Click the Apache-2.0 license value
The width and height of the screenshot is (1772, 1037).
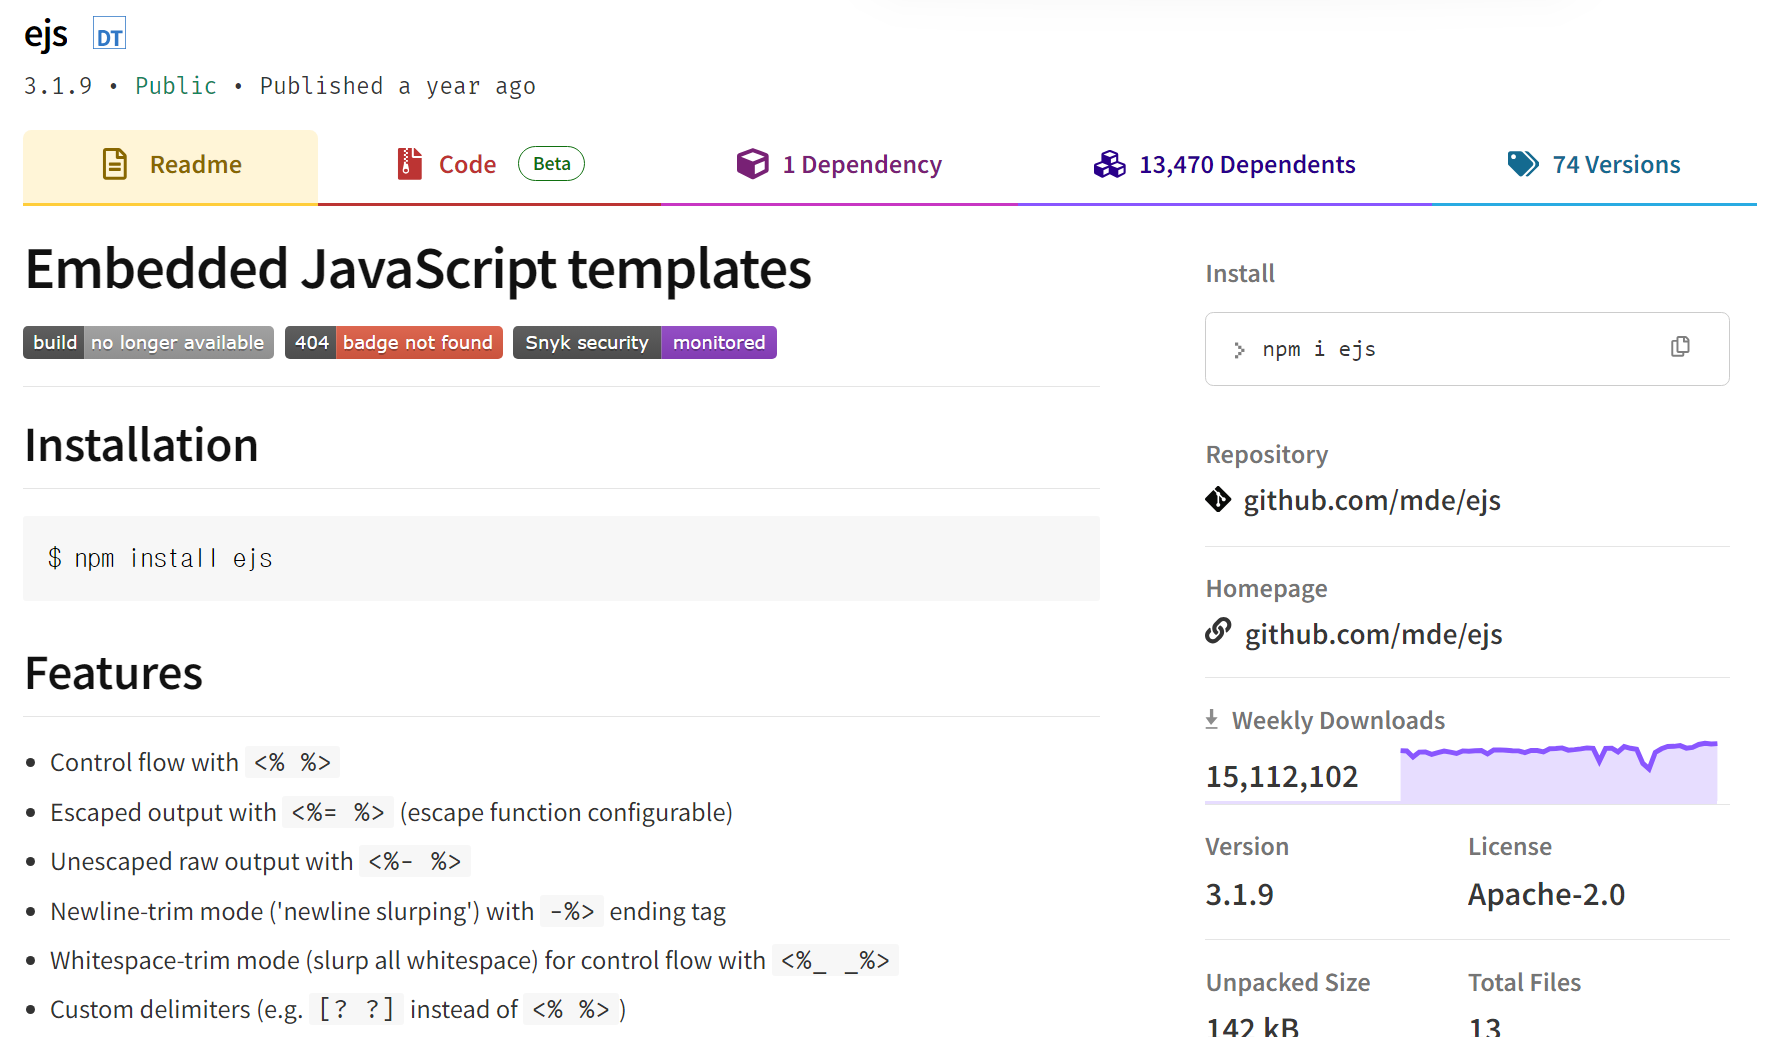point(1546,894)
